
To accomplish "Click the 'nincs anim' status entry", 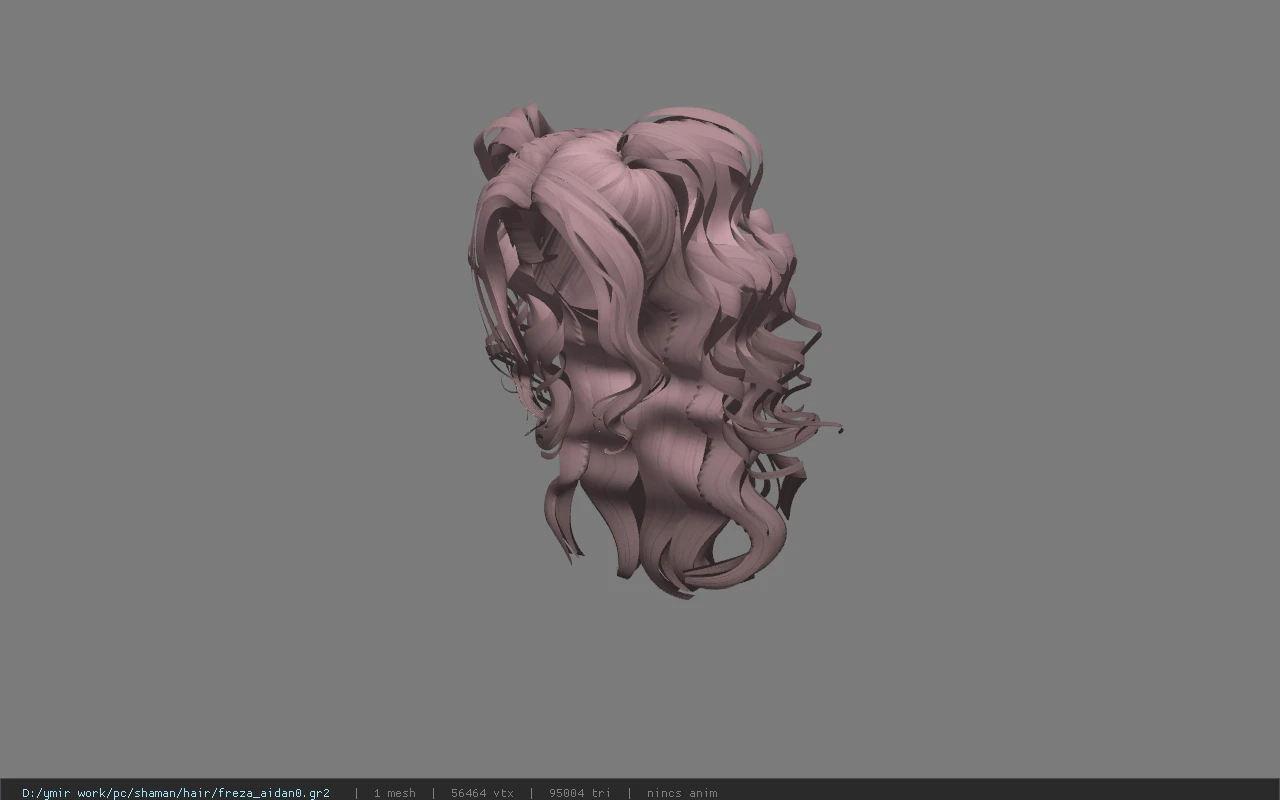I will [682, 793].
